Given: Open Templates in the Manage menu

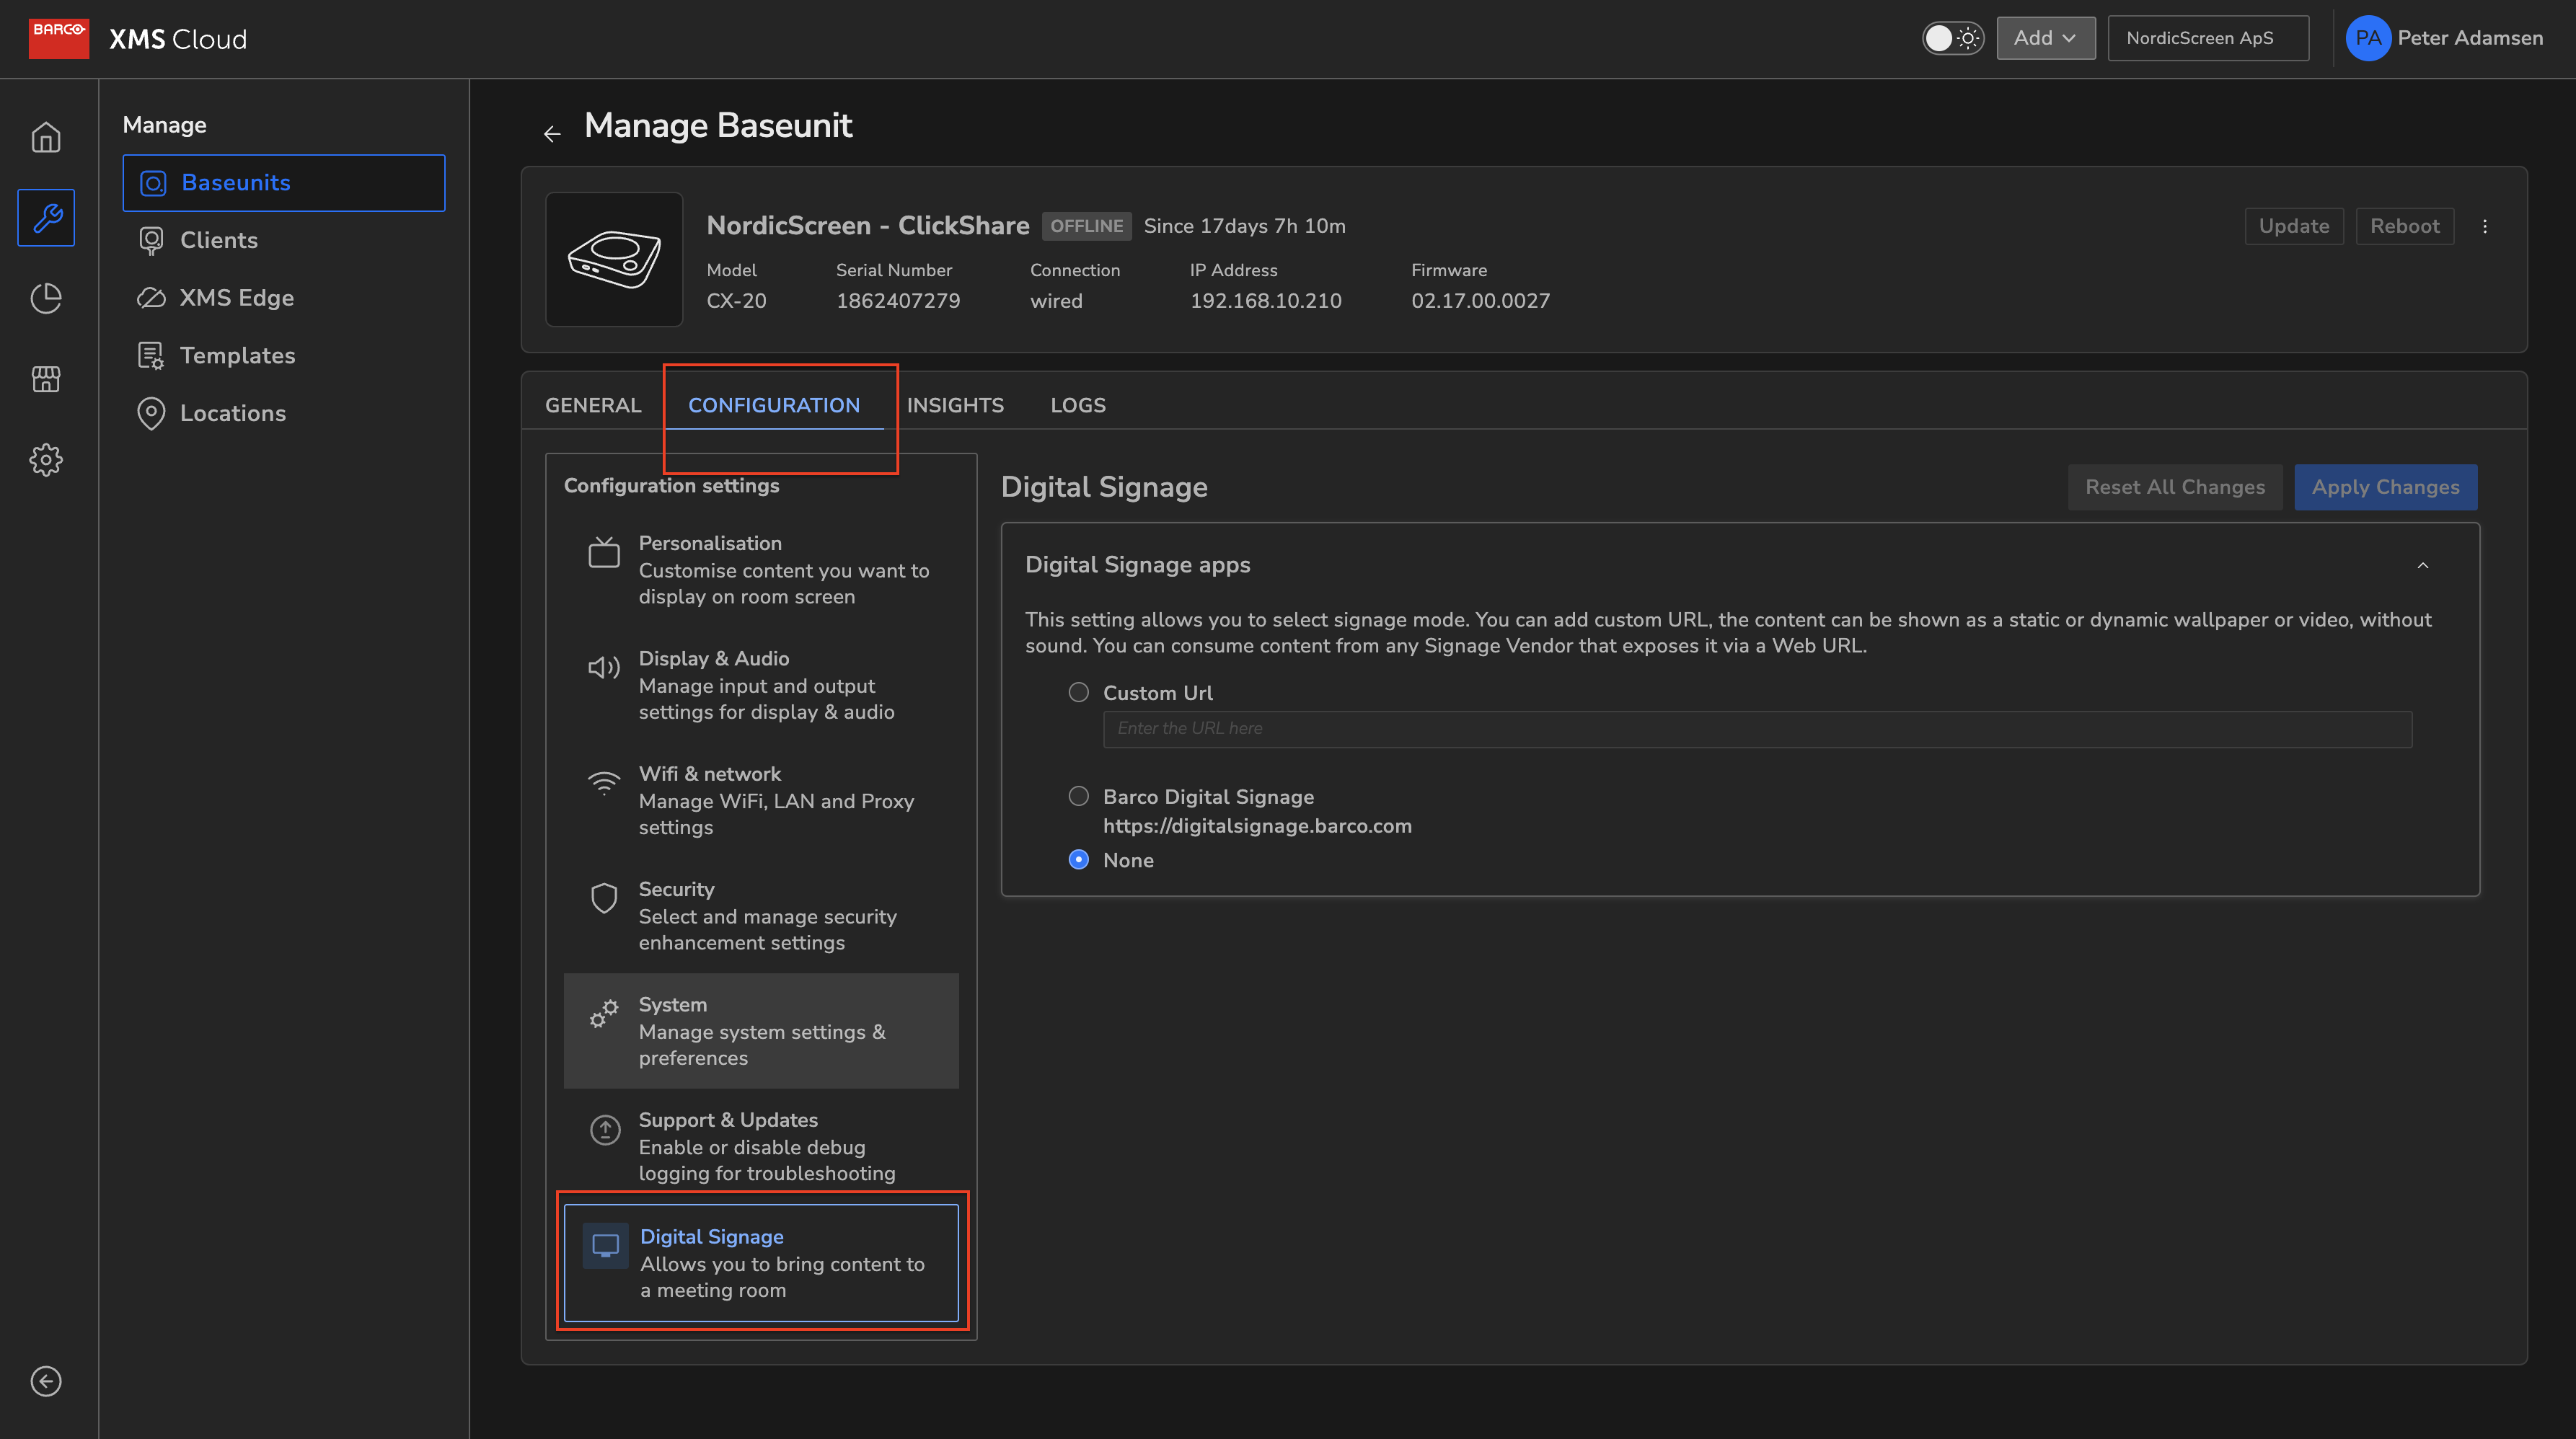Looking at the screenshot, I should click(284, 355).
